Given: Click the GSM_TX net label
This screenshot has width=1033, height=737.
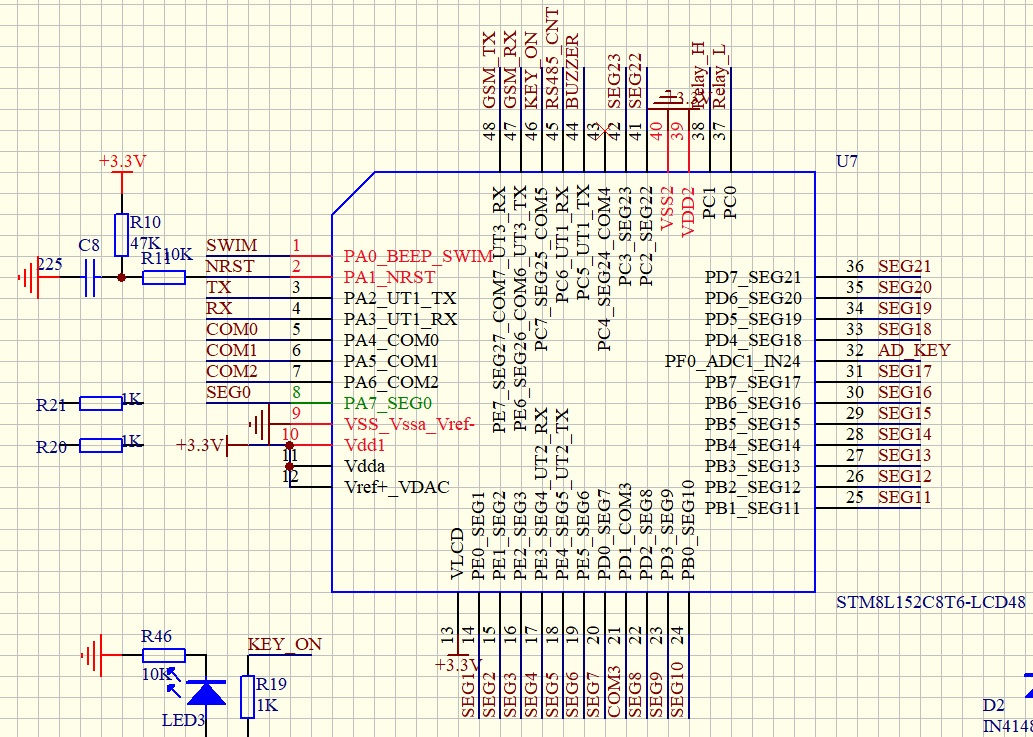Looking at the screenshot, I should (x=489, y=70).
